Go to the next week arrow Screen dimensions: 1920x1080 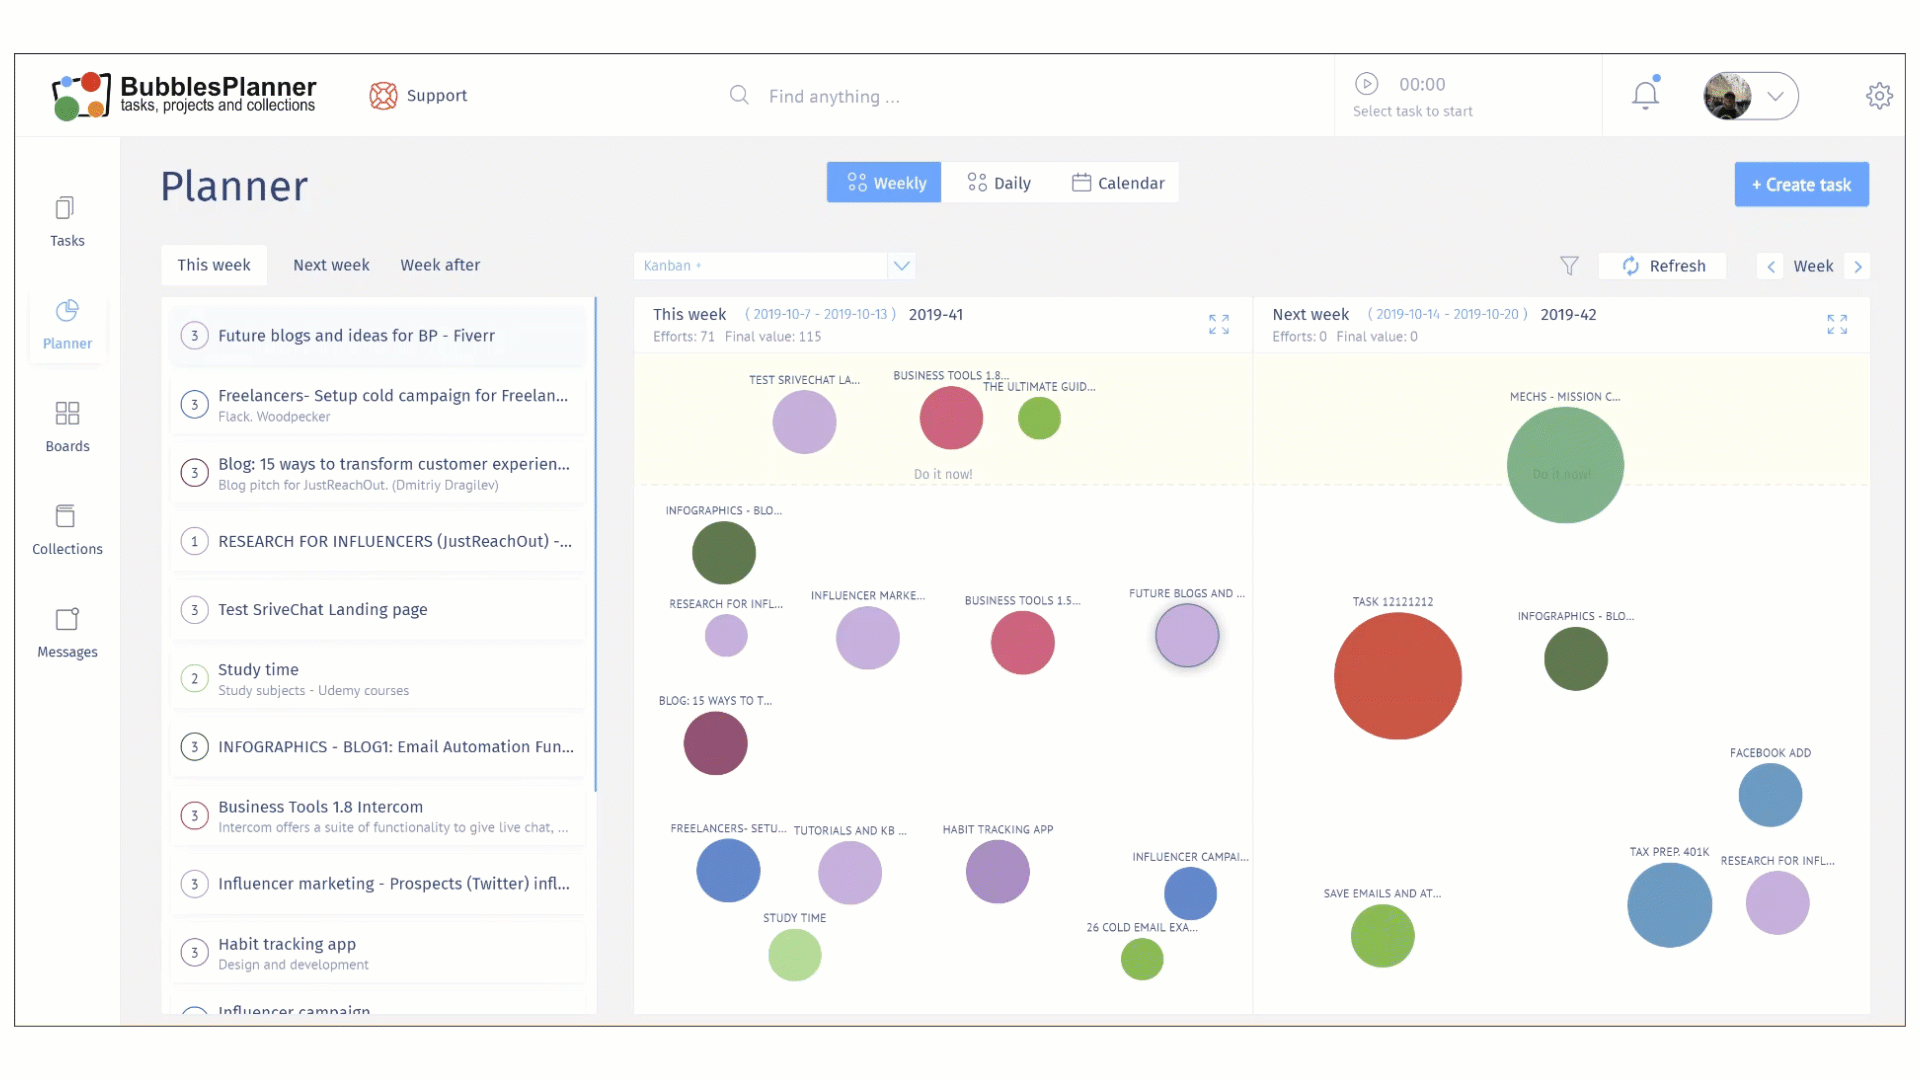(1858, 266)
